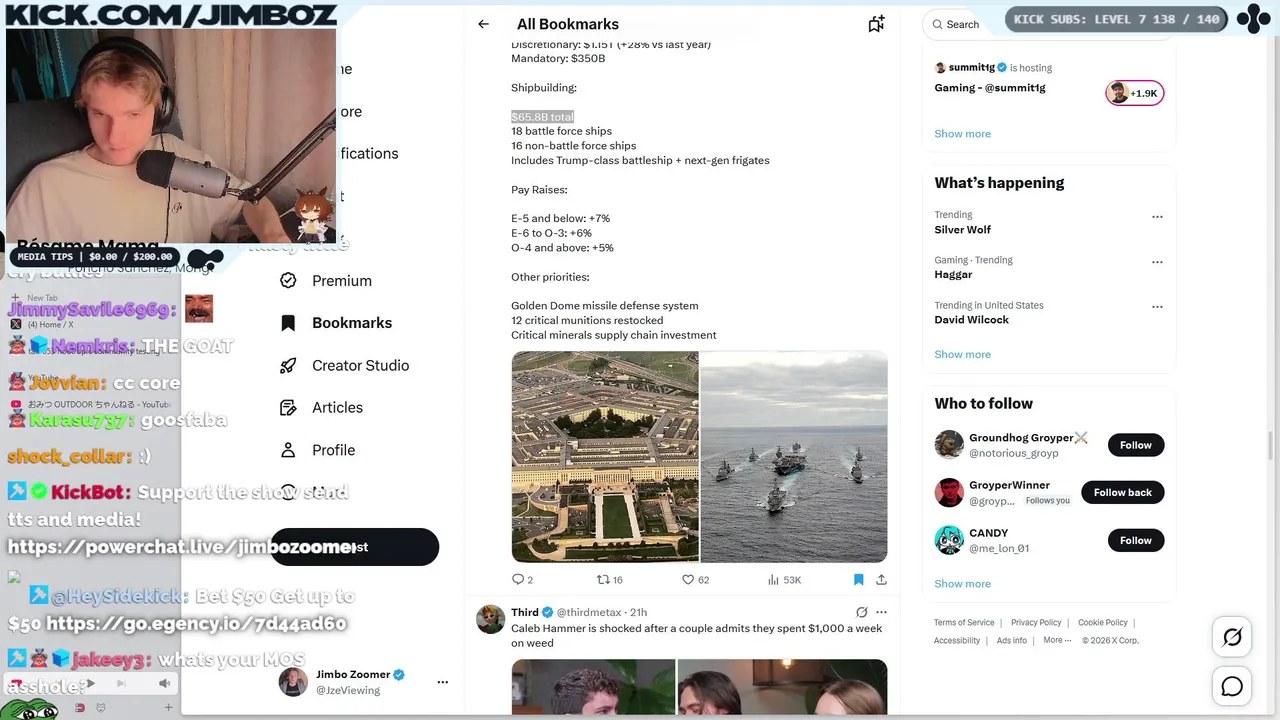Open the Messages chat bubble button

coord(1232,686)
